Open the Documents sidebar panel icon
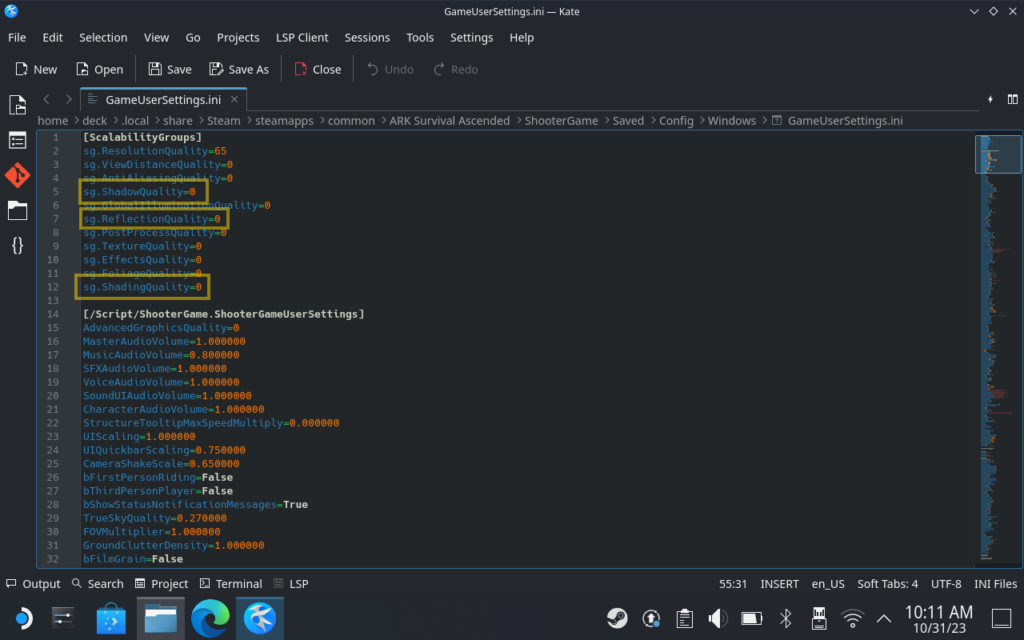The image size is (1024, 640). coord(18,104)
